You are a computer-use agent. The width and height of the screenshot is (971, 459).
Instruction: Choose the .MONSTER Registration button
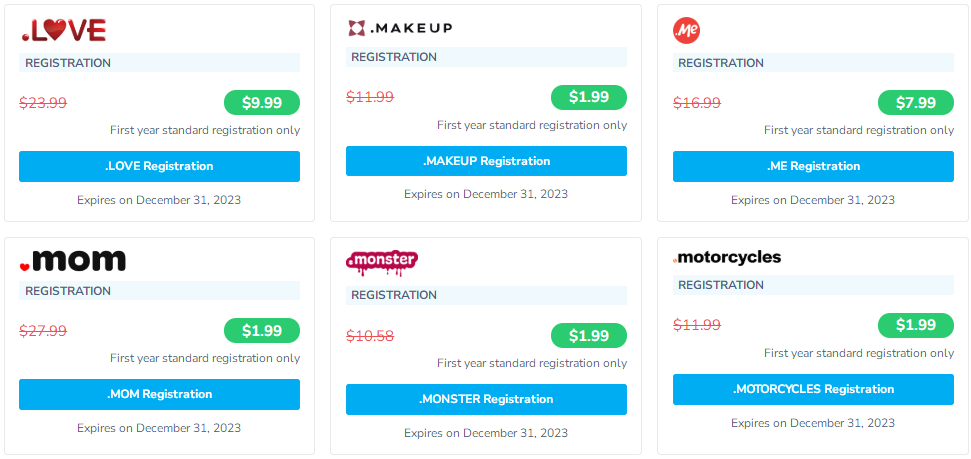point(486,399)
